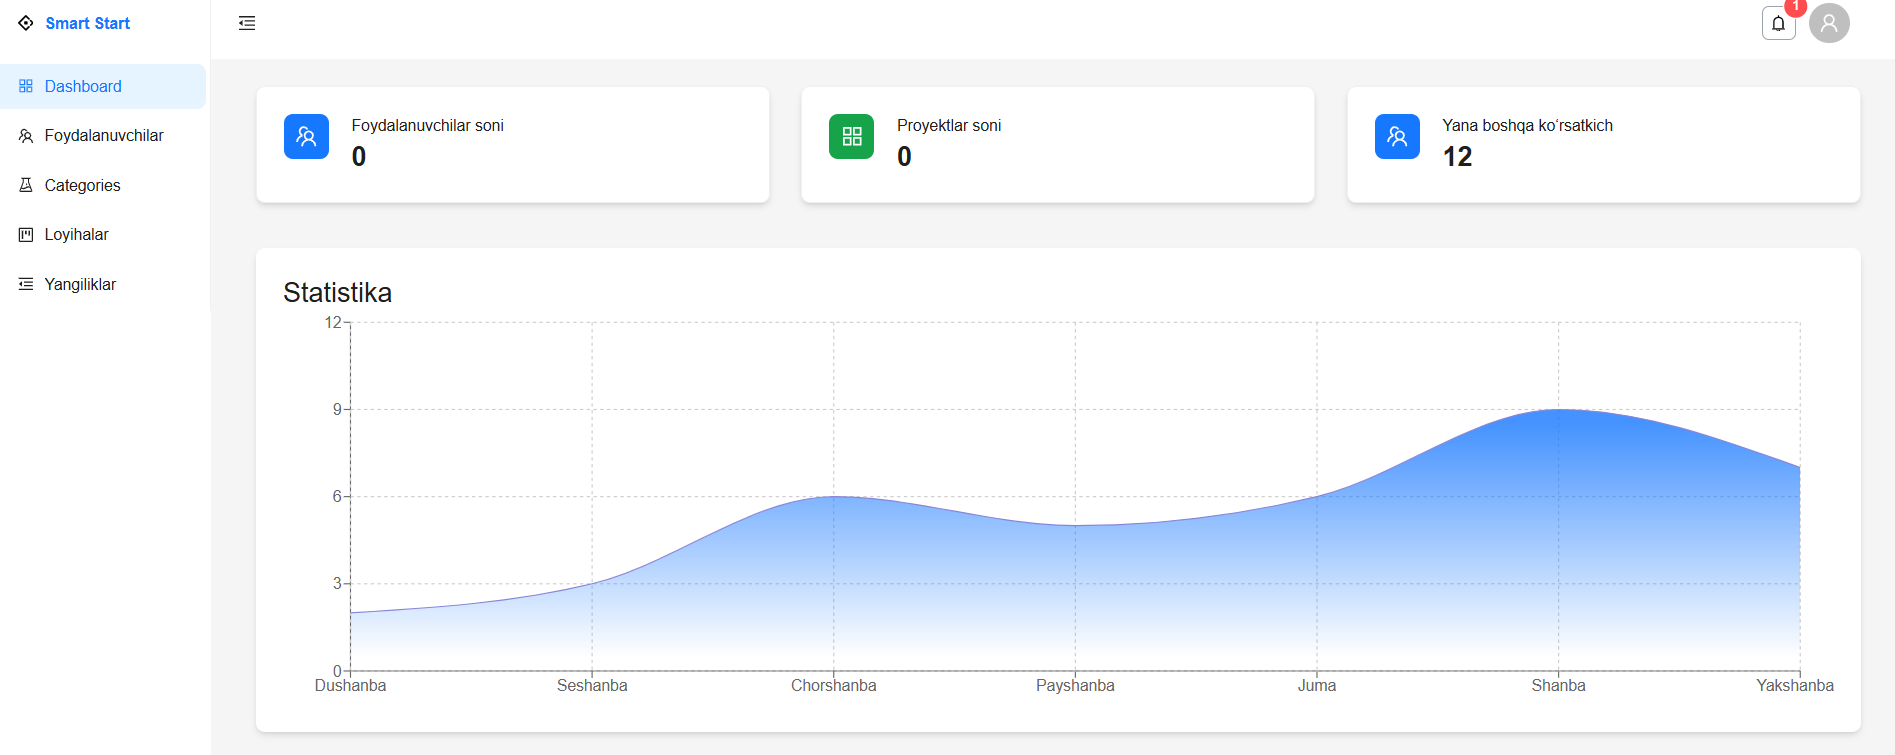Navigate to the Loyihalar section label
Screen dimensions: 1895x755
(76, 235)
